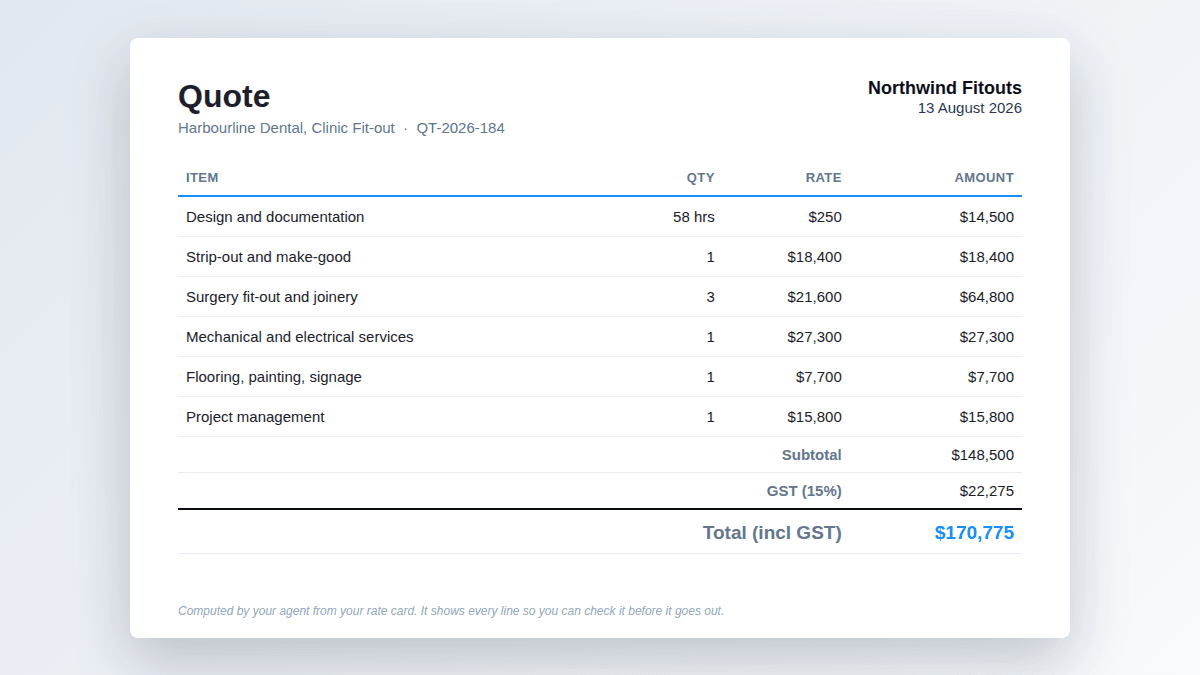The height and width of the screenshot is (675, 1200).
Task: Click the AMOUNT column header
Action: click(984, 178)
